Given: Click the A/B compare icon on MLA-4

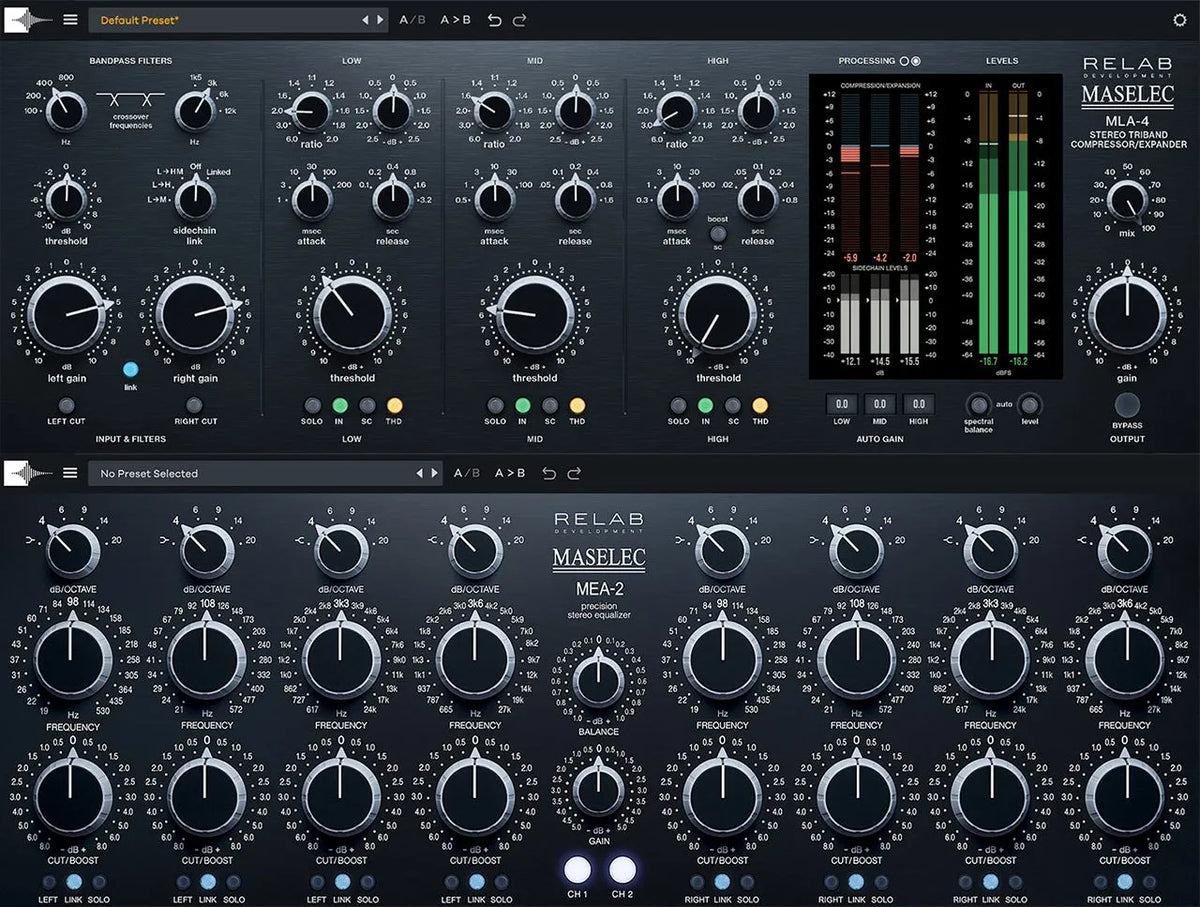Looking at the screenshot, I should (x=412, y=19).
